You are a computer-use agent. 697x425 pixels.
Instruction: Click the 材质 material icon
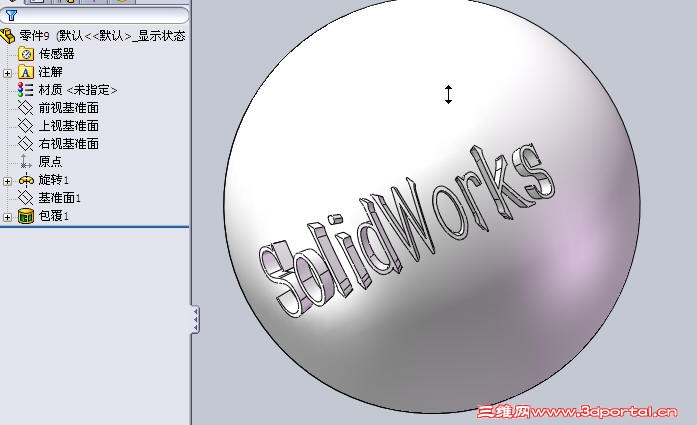click(x=25, y=90)
